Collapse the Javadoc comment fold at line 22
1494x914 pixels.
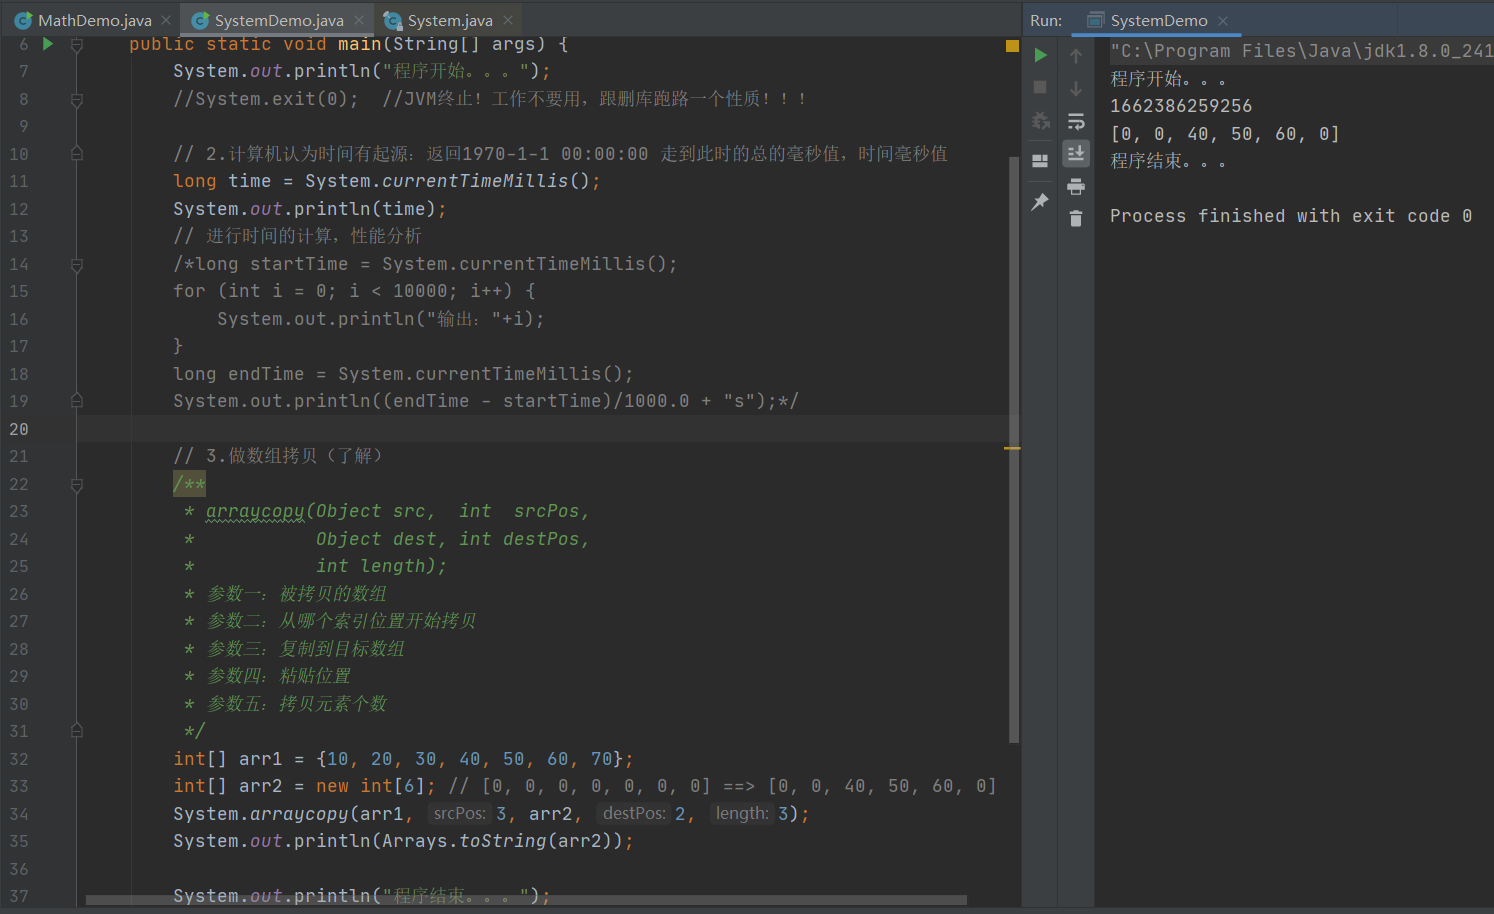click(76, 485)
